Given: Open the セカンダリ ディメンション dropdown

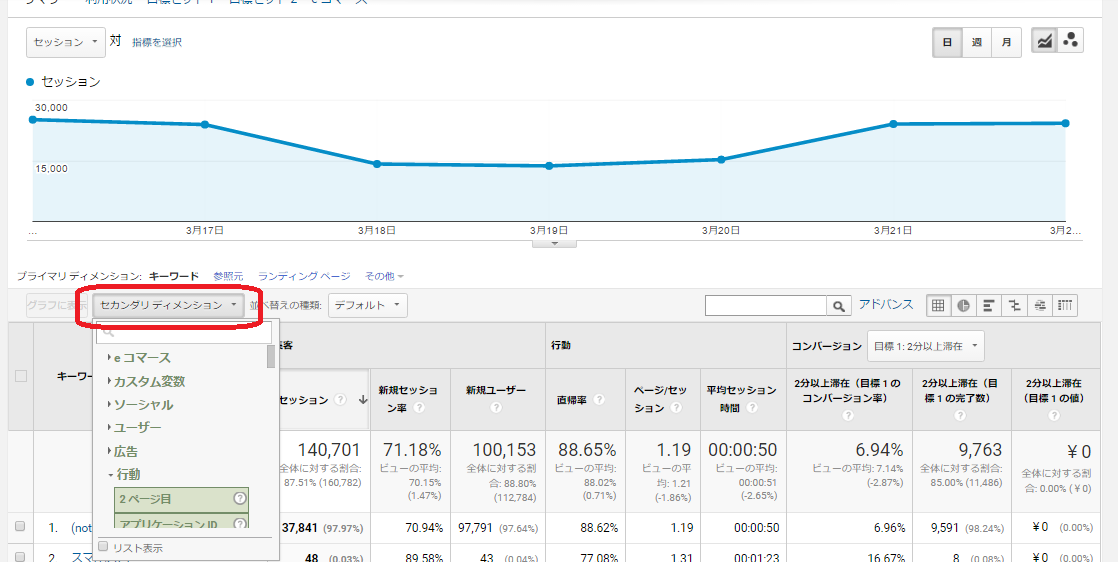Looking at the screenshot, I should click(169, 305).
